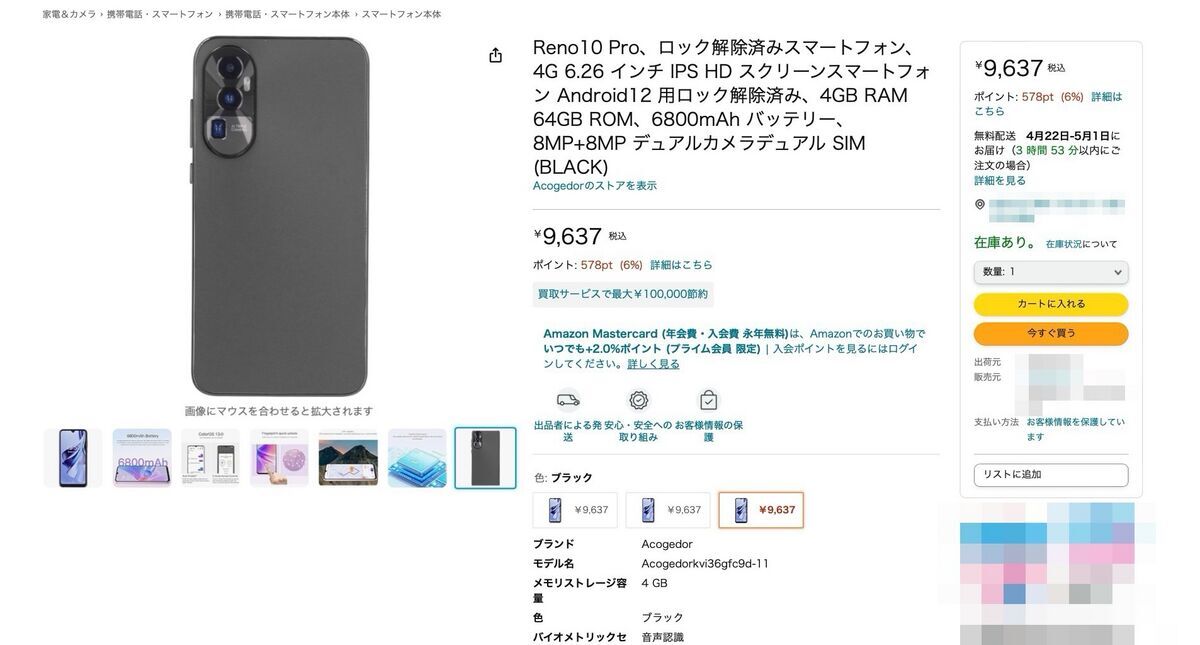Select the blue chip processor thumbnail

(417, 458)
